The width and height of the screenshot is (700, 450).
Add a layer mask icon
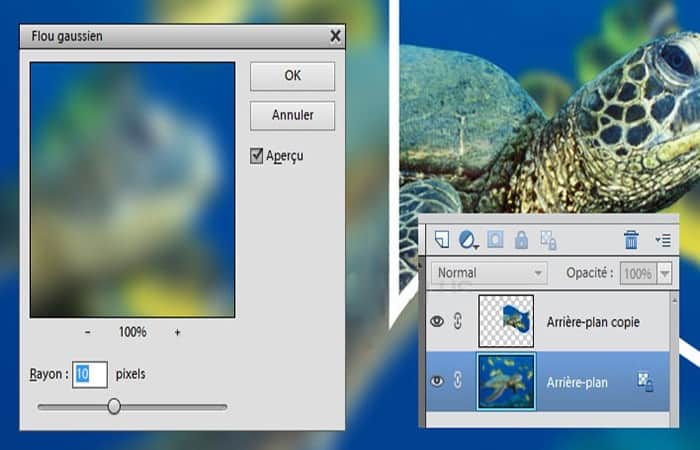[495, 240]
